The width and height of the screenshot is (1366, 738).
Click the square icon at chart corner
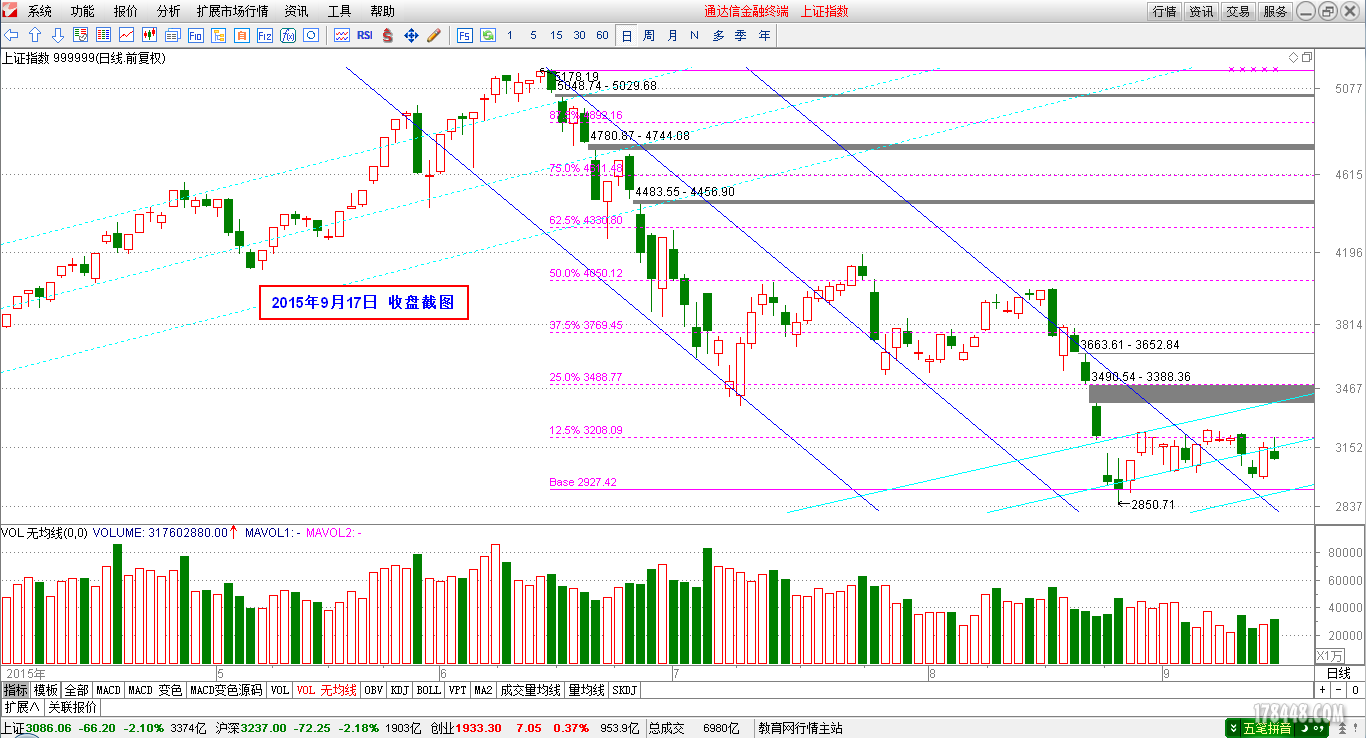coord(1306,57)
